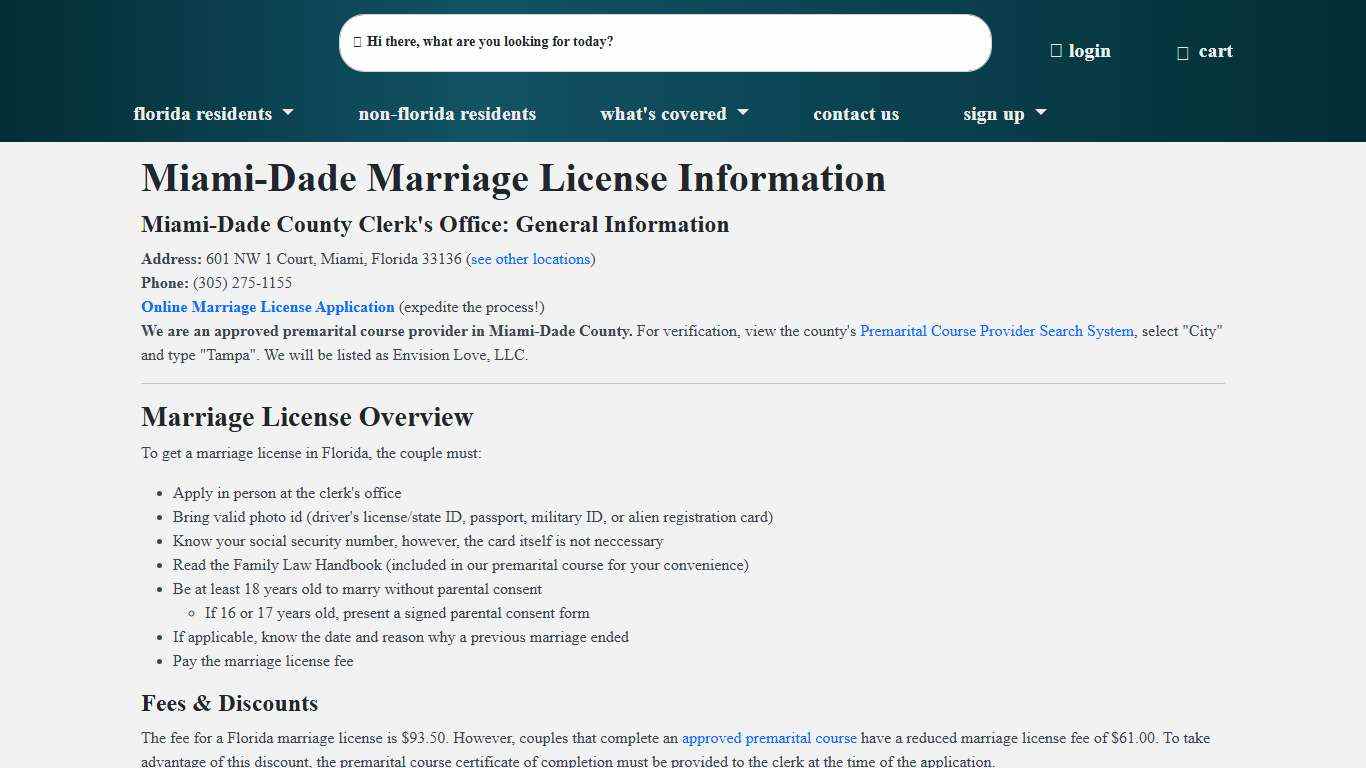Screen dimensions: 1366x768
Task: Click the login icon in the header
Action: 1055,50
